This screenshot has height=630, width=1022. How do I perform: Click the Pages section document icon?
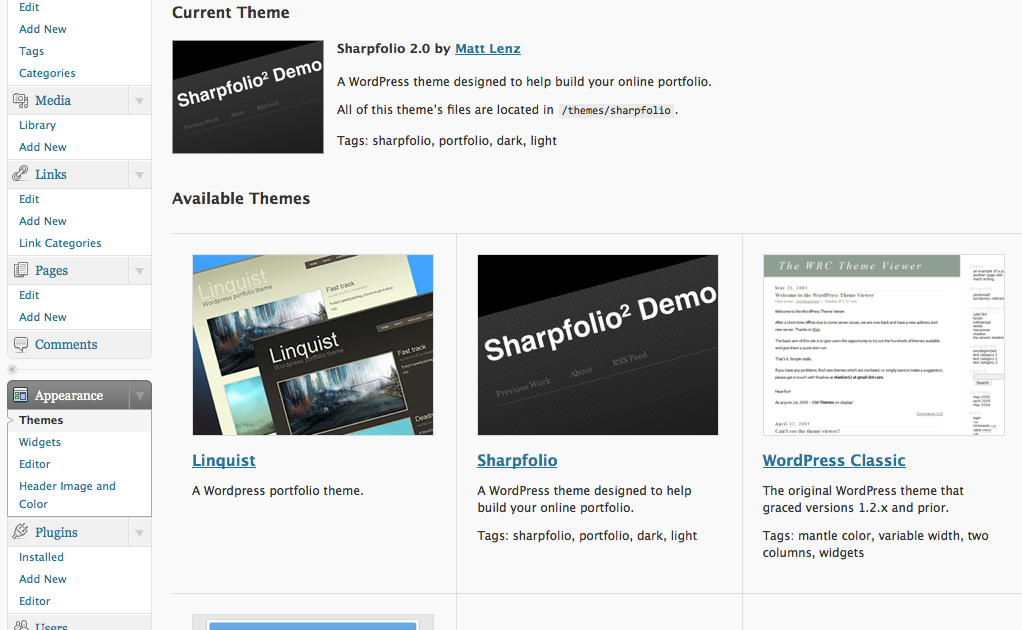tap(21, 270)
